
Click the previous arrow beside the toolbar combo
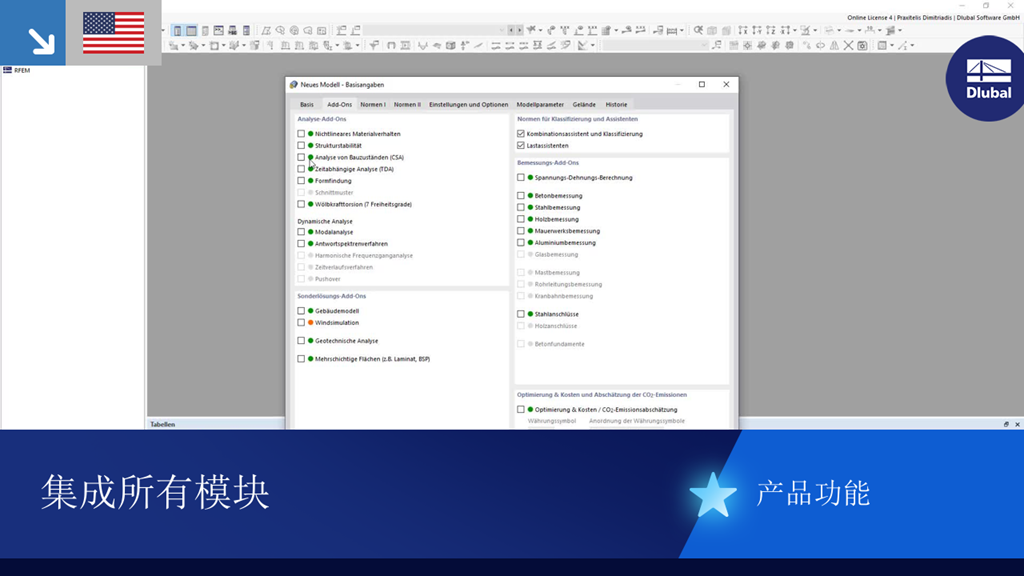(511, 30)
